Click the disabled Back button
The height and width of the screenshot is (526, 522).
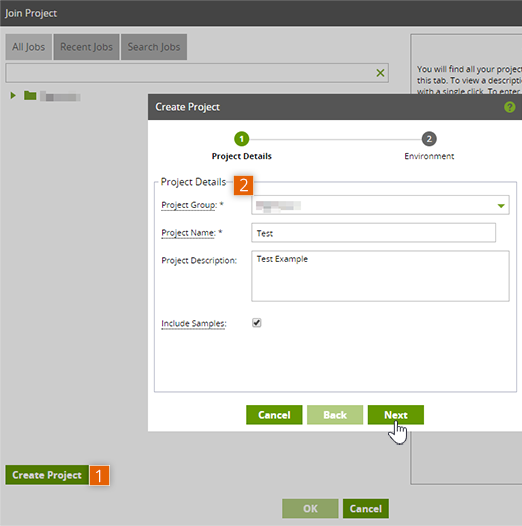[x=335, y=415]
